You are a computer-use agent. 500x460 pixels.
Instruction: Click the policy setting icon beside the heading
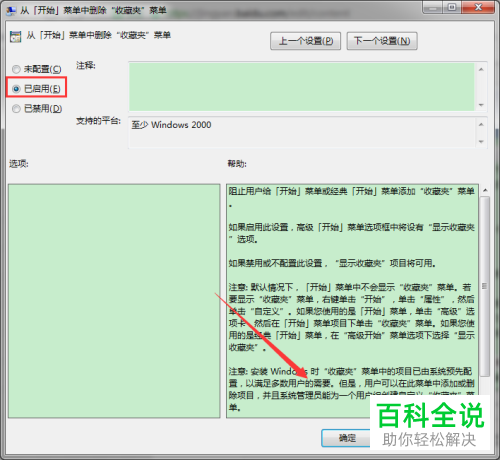15,36
